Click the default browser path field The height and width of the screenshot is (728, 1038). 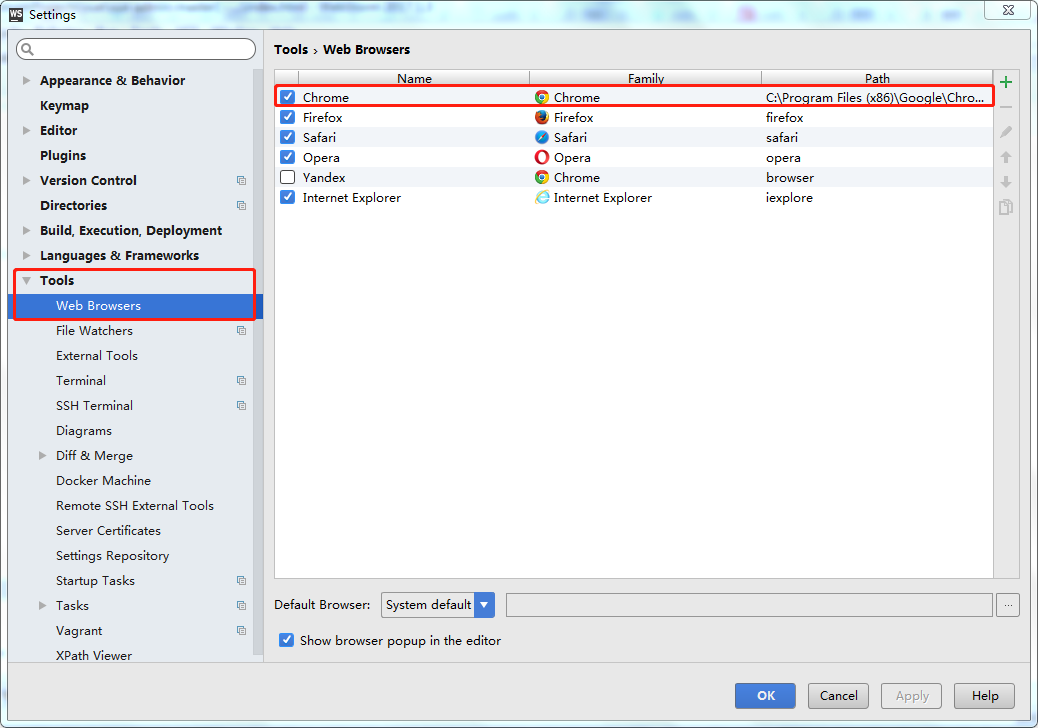(x=749, y=605)
